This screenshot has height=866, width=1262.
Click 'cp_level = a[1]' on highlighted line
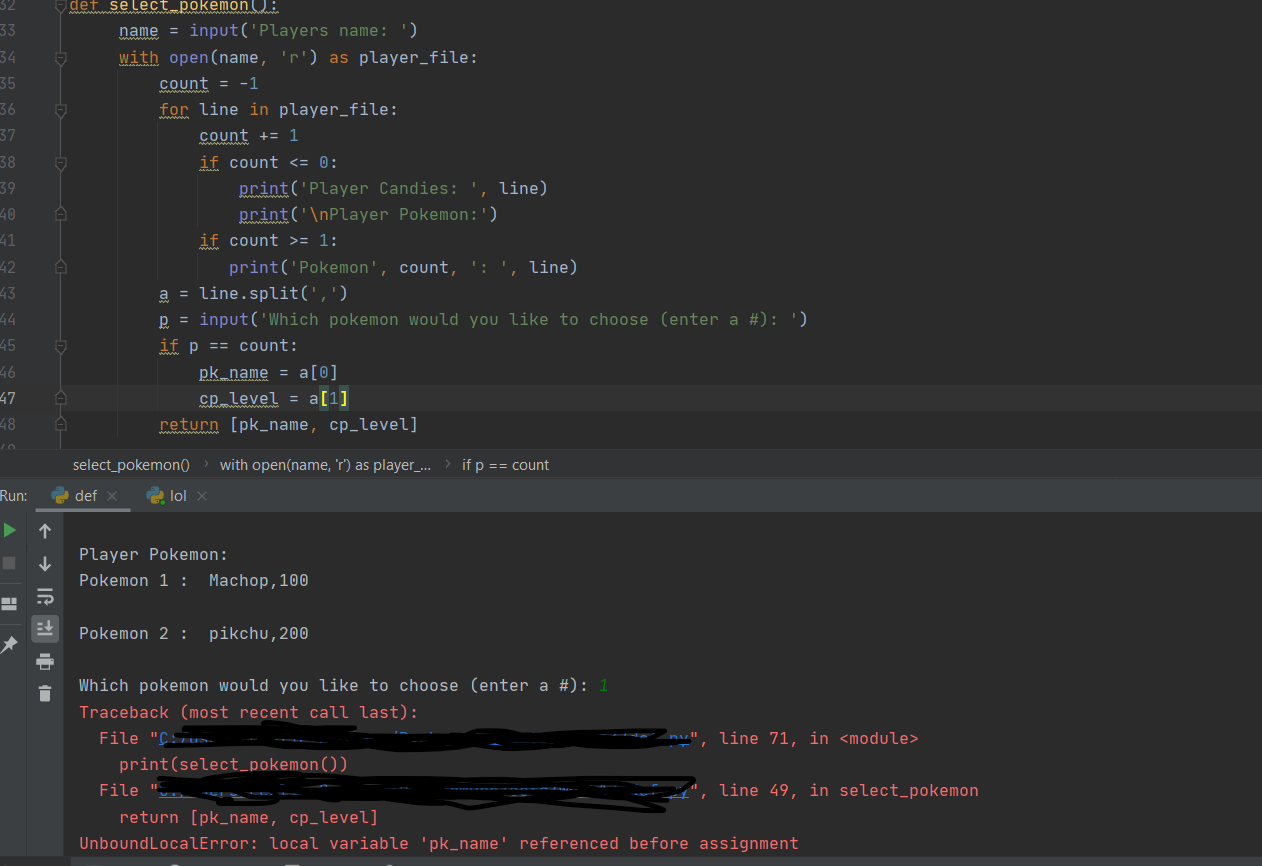273,398
